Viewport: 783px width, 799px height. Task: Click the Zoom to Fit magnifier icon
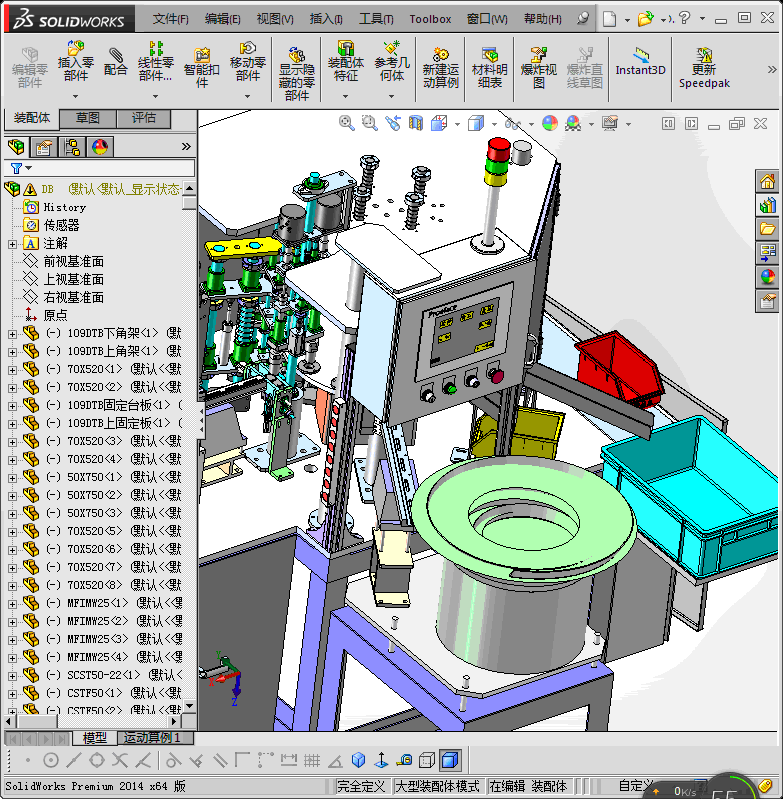click(346, 123)
